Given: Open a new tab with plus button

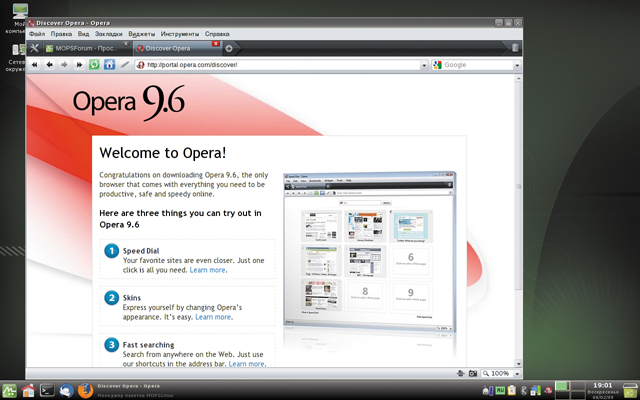Looking at the screenshot, I should click(x=229, y=48).
